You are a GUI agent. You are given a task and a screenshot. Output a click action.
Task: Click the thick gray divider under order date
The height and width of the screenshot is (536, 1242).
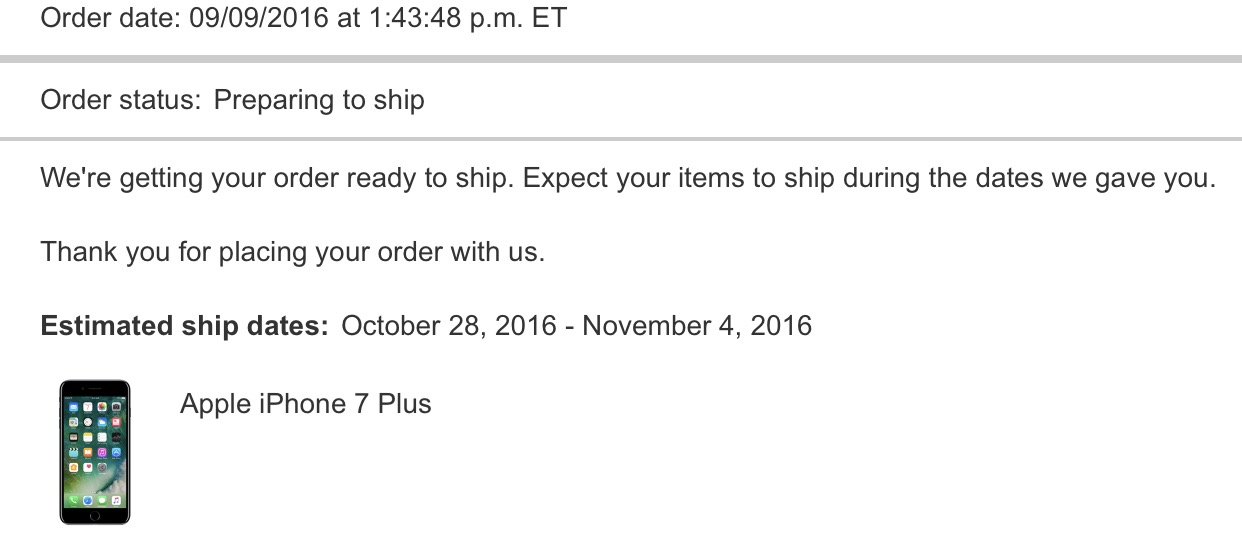pos(621,60)
